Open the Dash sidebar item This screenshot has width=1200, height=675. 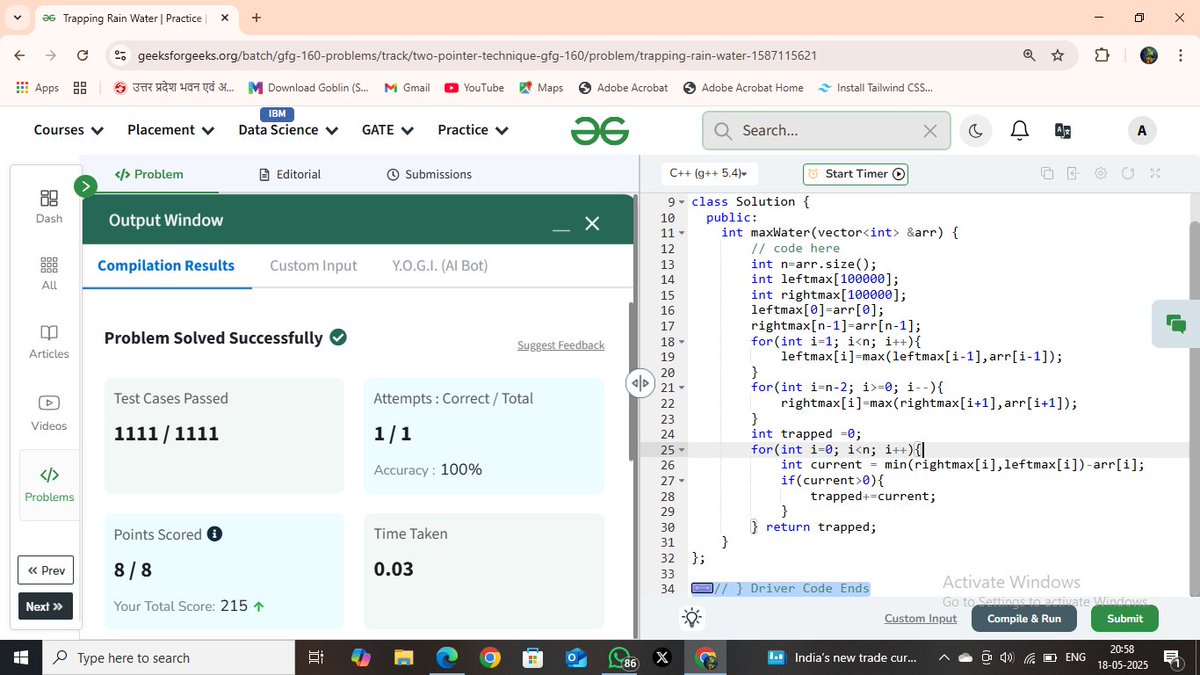49,207
